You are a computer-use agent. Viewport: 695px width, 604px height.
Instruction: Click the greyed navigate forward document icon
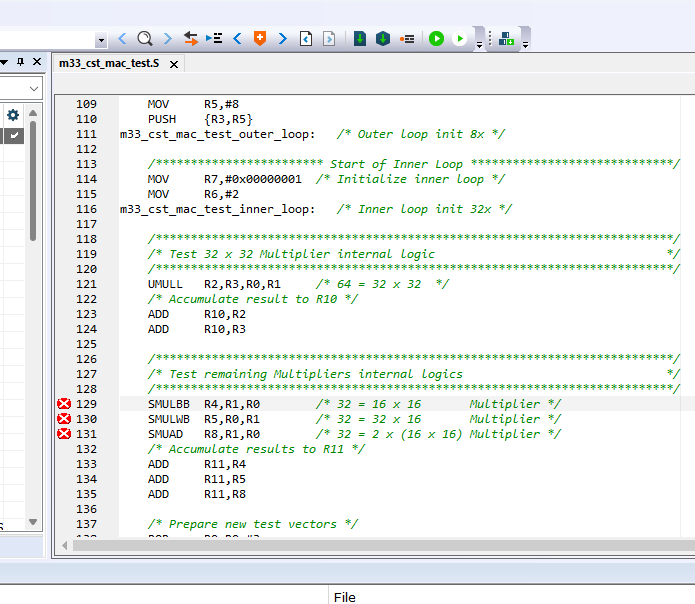[x=329, y=39]
